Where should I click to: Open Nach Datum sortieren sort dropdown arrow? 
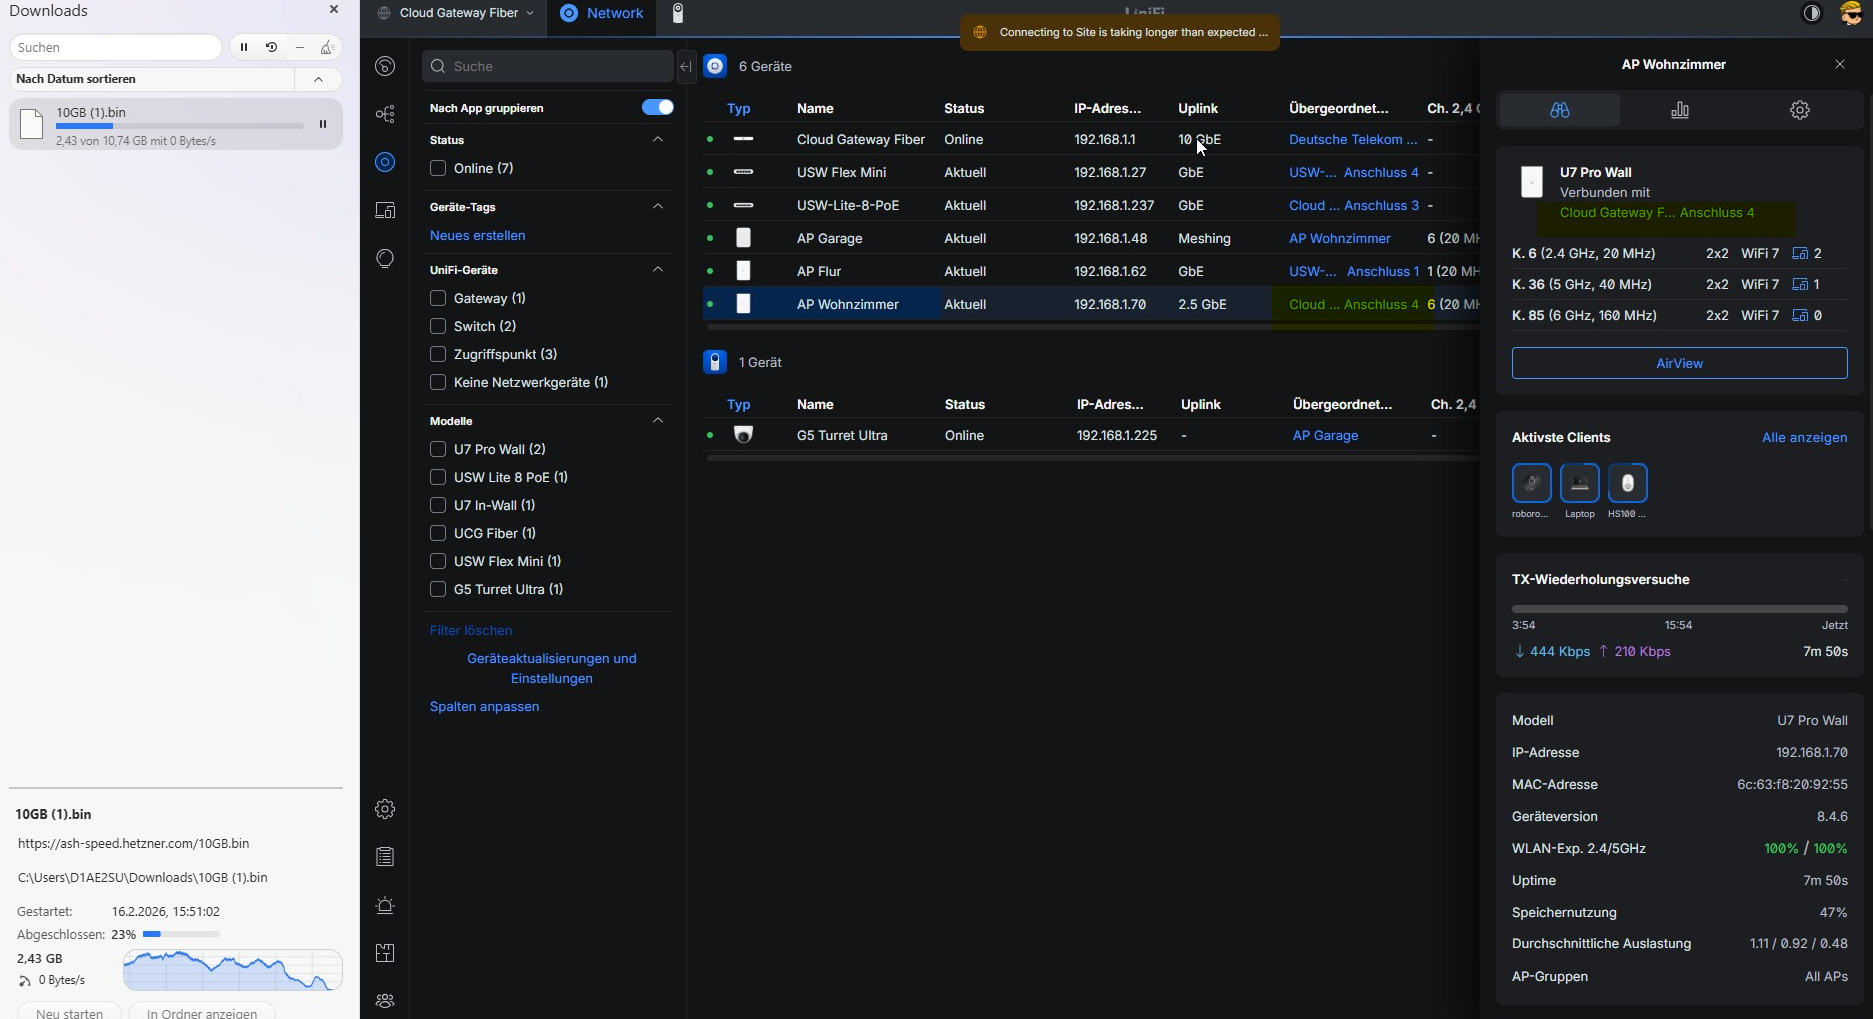point(318,79)
